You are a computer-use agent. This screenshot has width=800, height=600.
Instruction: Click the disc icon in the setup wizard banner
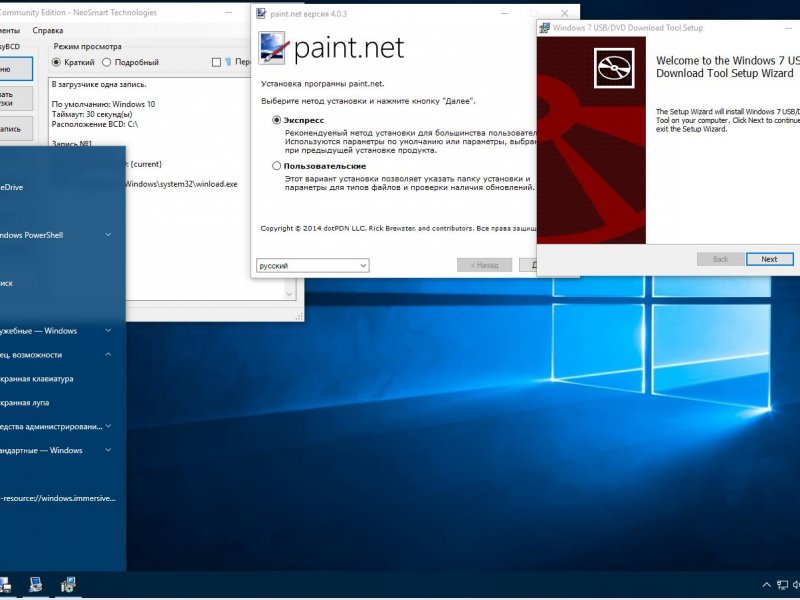pyautogui.click(x=614, y=68)
